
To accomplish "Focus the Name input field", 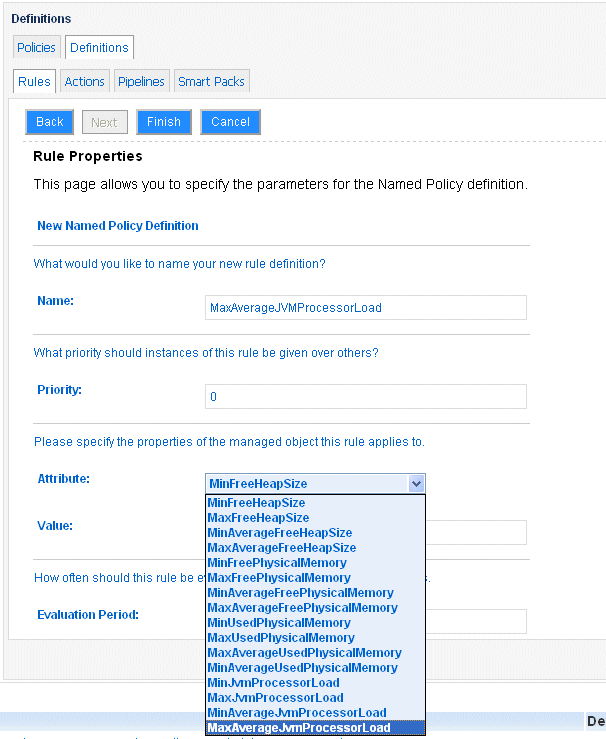I will 366,307.
